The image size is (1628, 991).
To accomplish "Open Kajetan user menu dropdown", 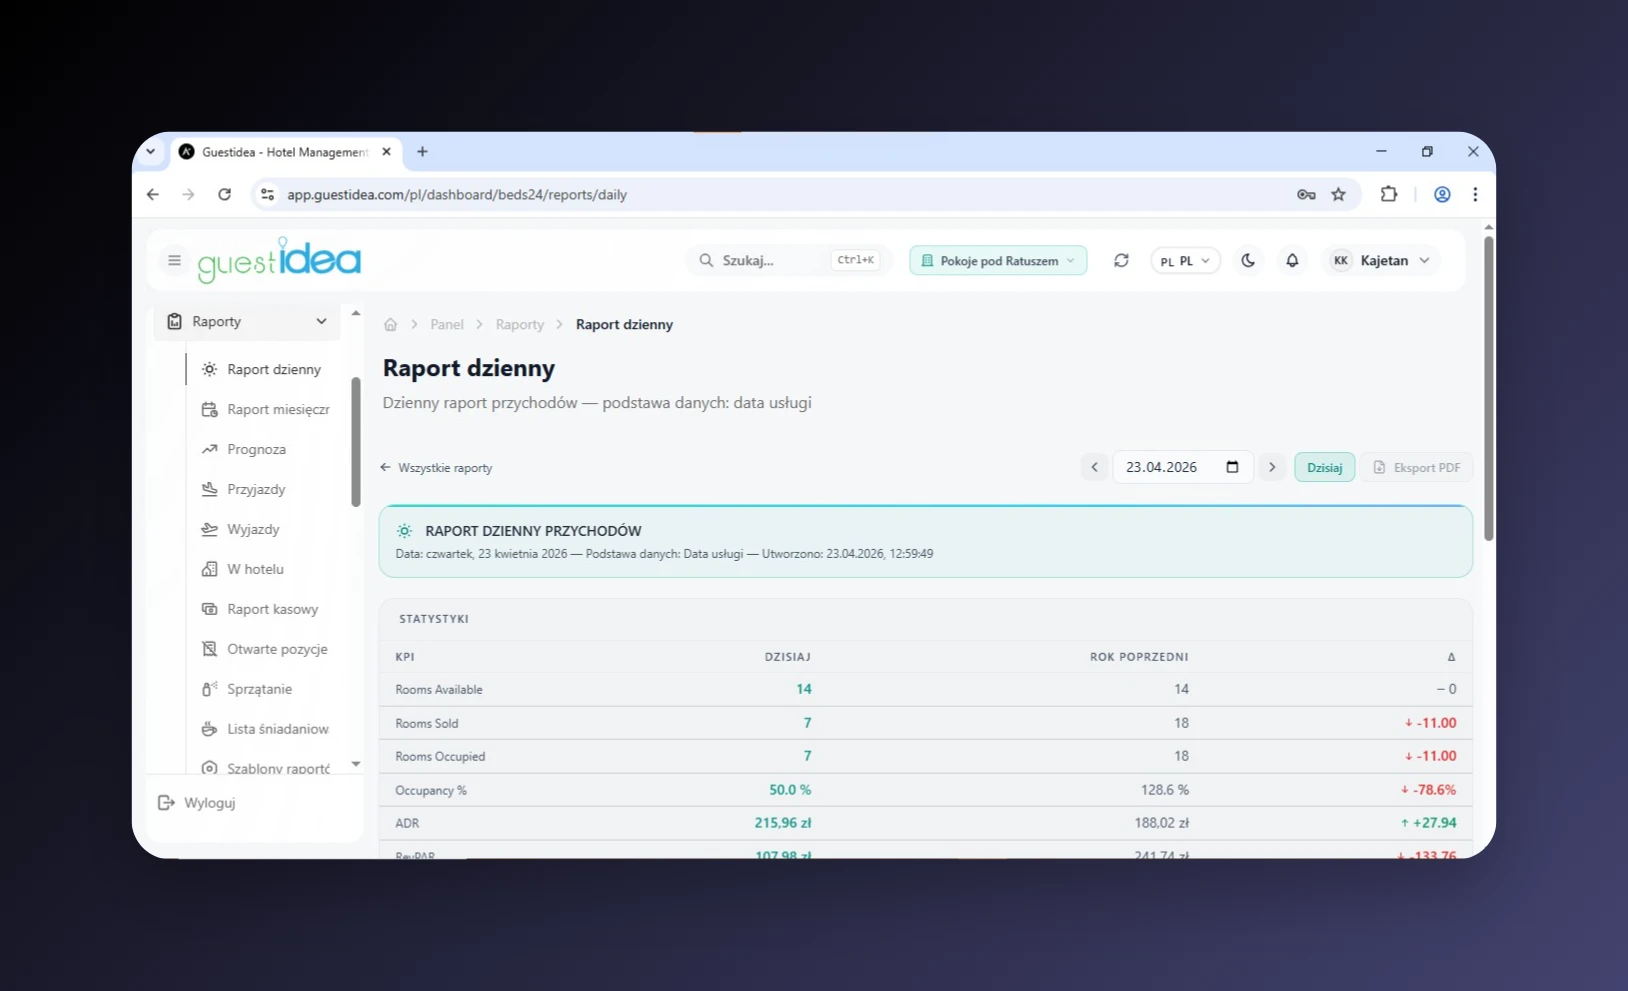I will 1381,261.
